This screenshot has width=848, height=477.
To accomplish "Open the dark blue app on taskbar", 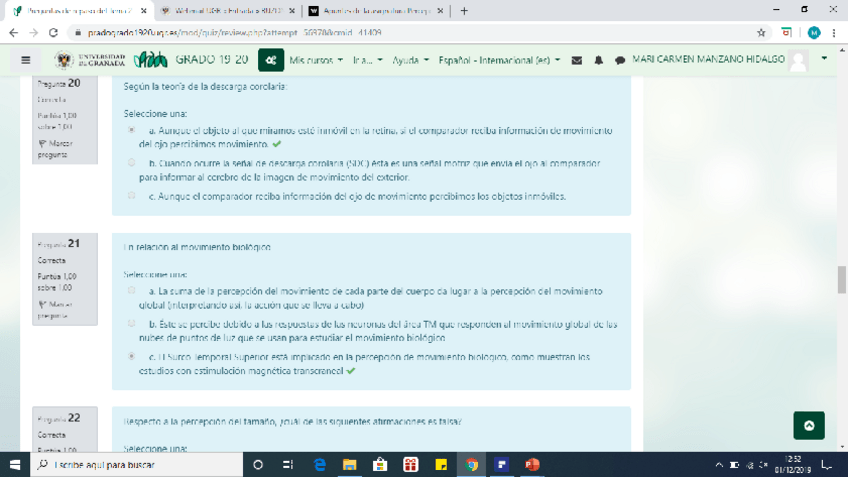I will tap(501, 465).
